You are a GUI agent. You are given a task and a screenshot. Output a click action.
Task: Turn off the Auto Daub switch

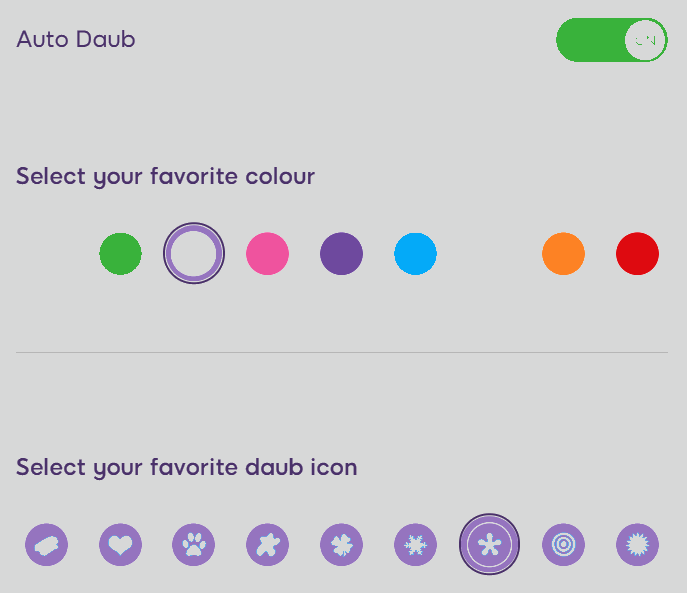(612, 40)
